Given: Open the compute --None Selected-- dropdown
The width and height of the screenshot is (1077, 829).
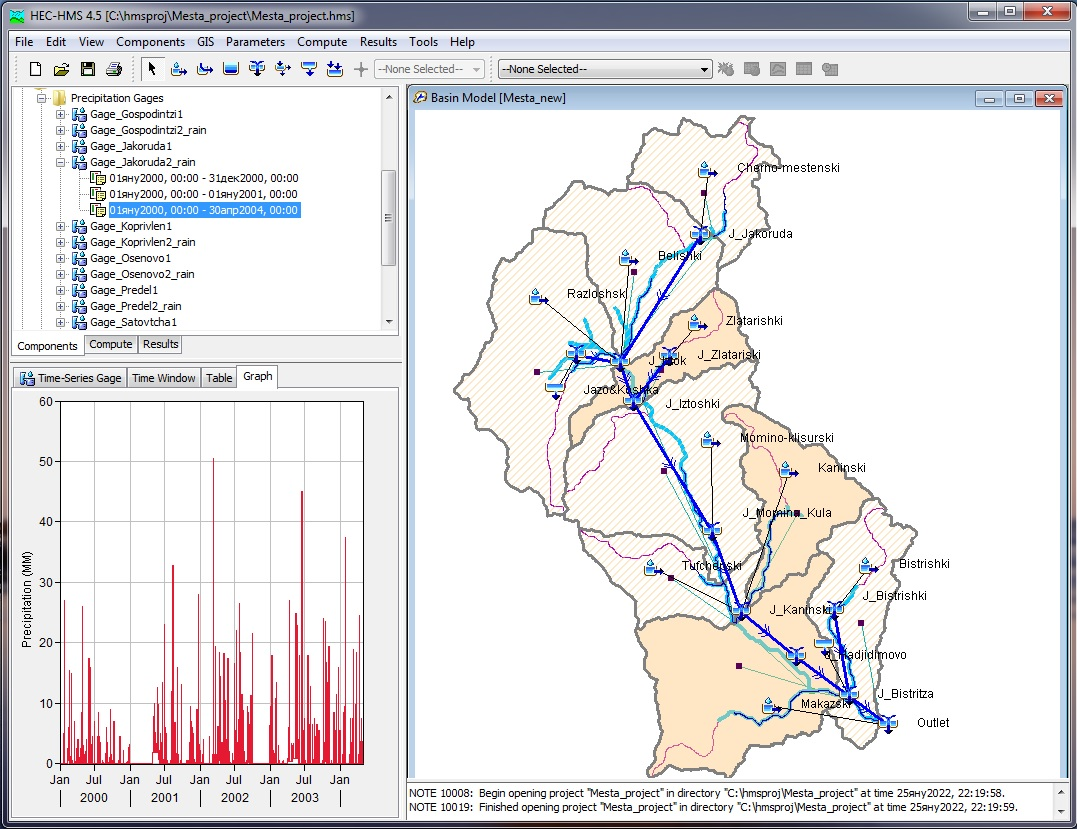Looking at the screenshot, I should (x=604, y=69).
